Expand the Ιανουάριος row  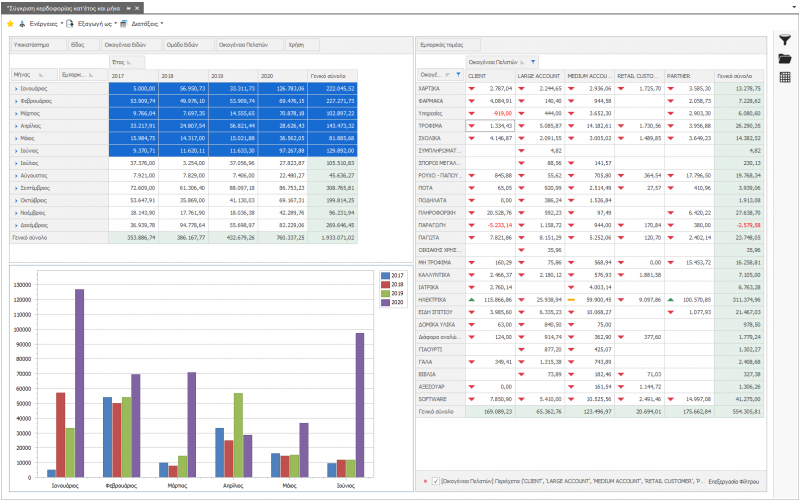(16, 89)
